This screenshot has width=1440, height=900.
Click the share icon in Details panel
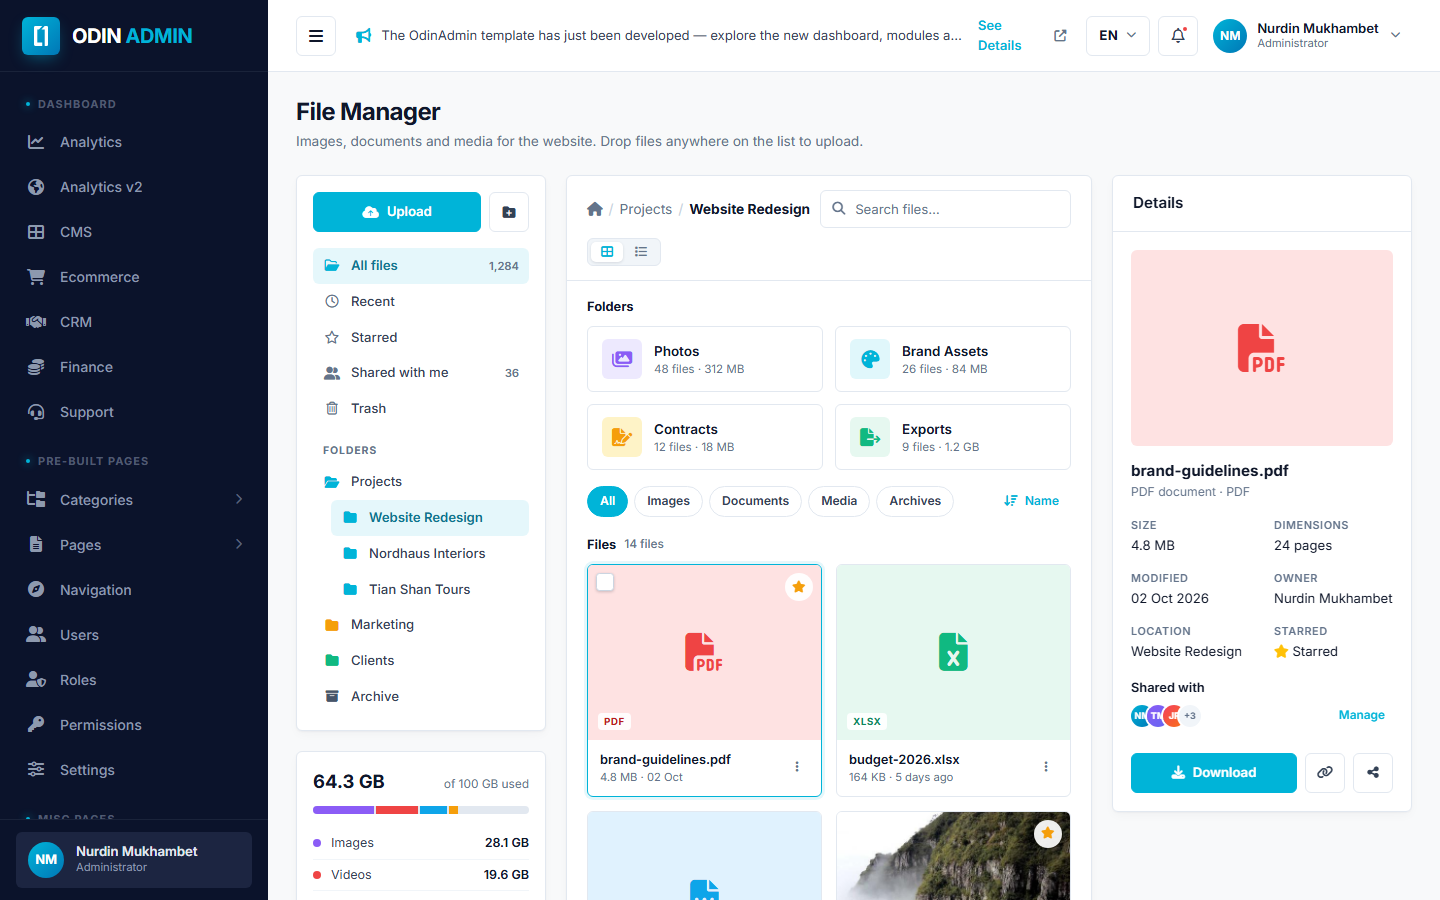[x=1373, y=773]
